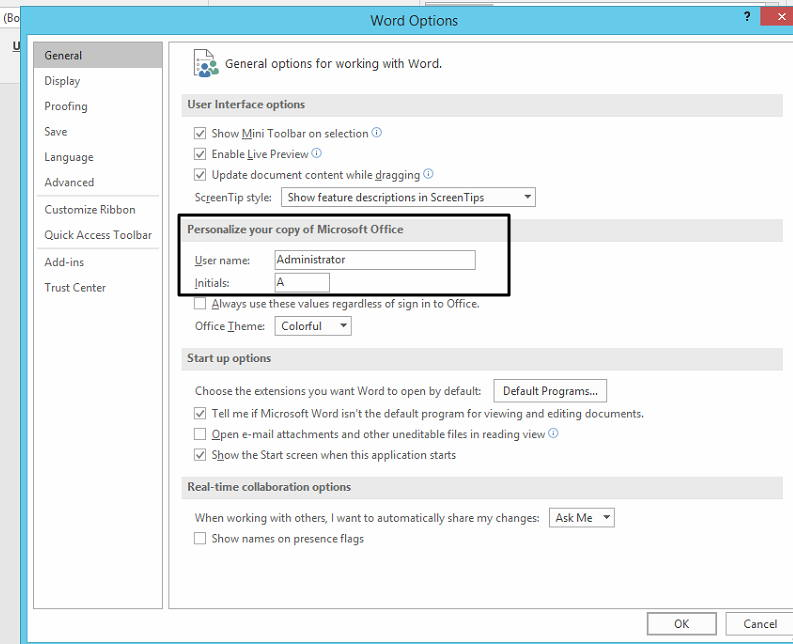793x644 pixels.
Task: Click info icon next to Enable Live Preview
Action: [x=317, y=154]
